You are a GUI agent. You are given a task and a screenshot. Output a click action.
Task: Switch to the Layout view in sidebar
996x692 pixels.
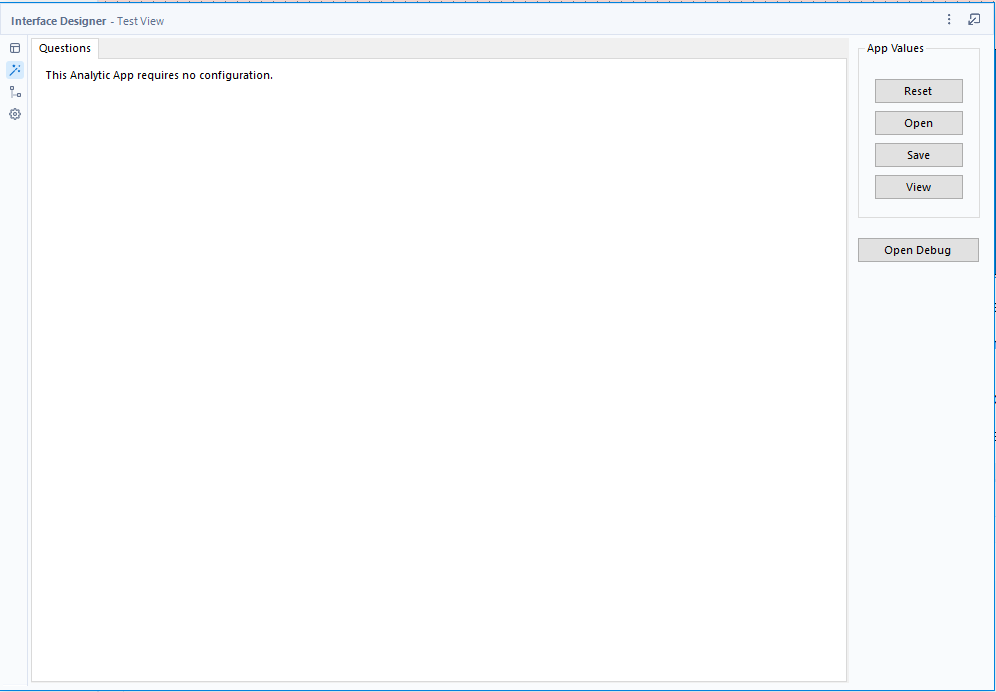pos(14,47)
